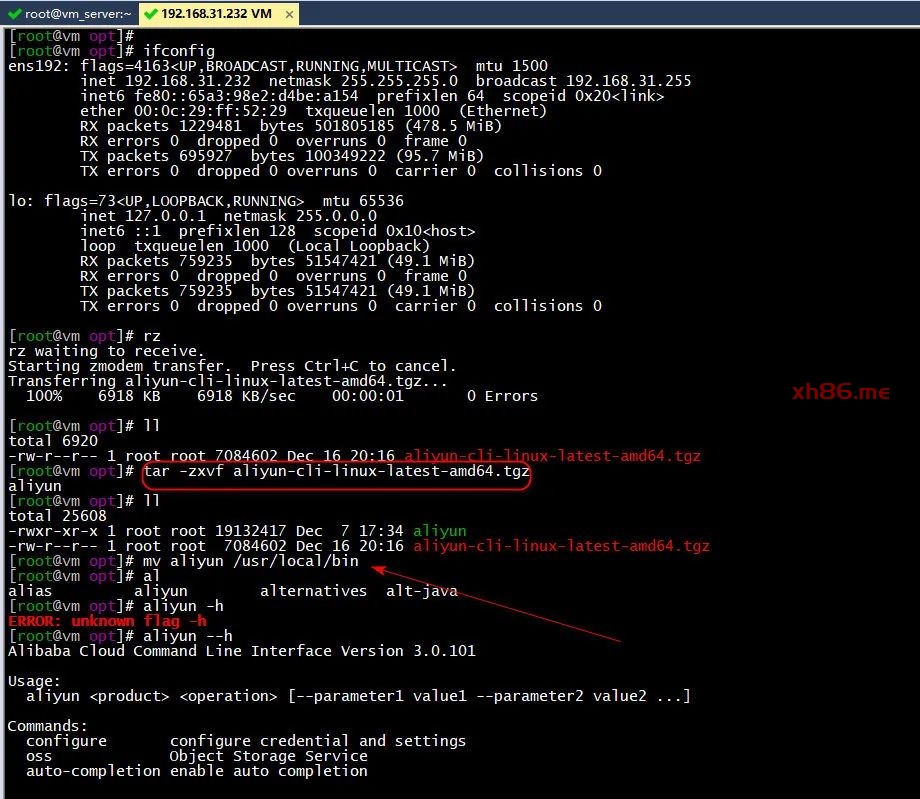Click the Alibaba Cloud version 3.0.101 line
920x799 pixels.
tap(241, 651)
